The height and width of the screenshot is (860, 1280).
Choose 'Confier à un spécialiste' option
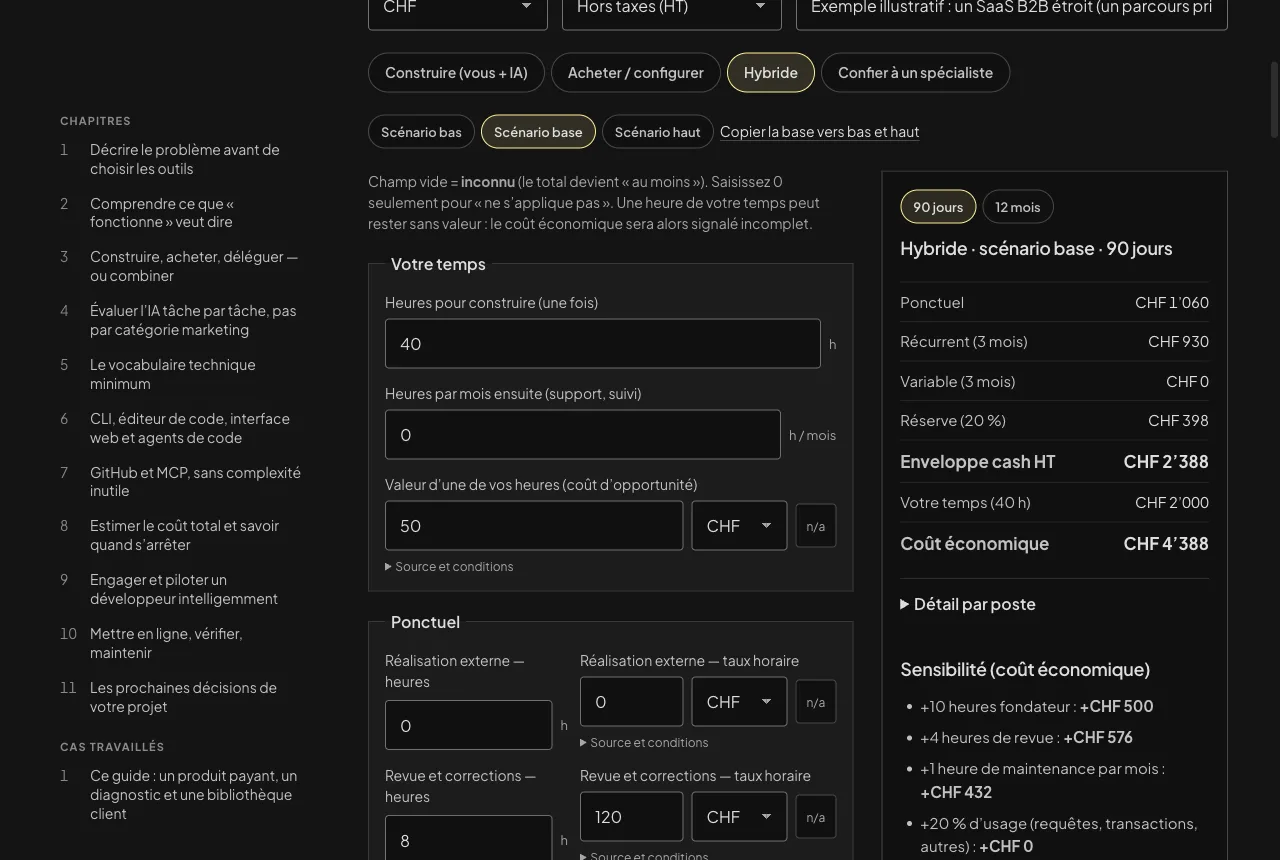(x=915, y=72)
